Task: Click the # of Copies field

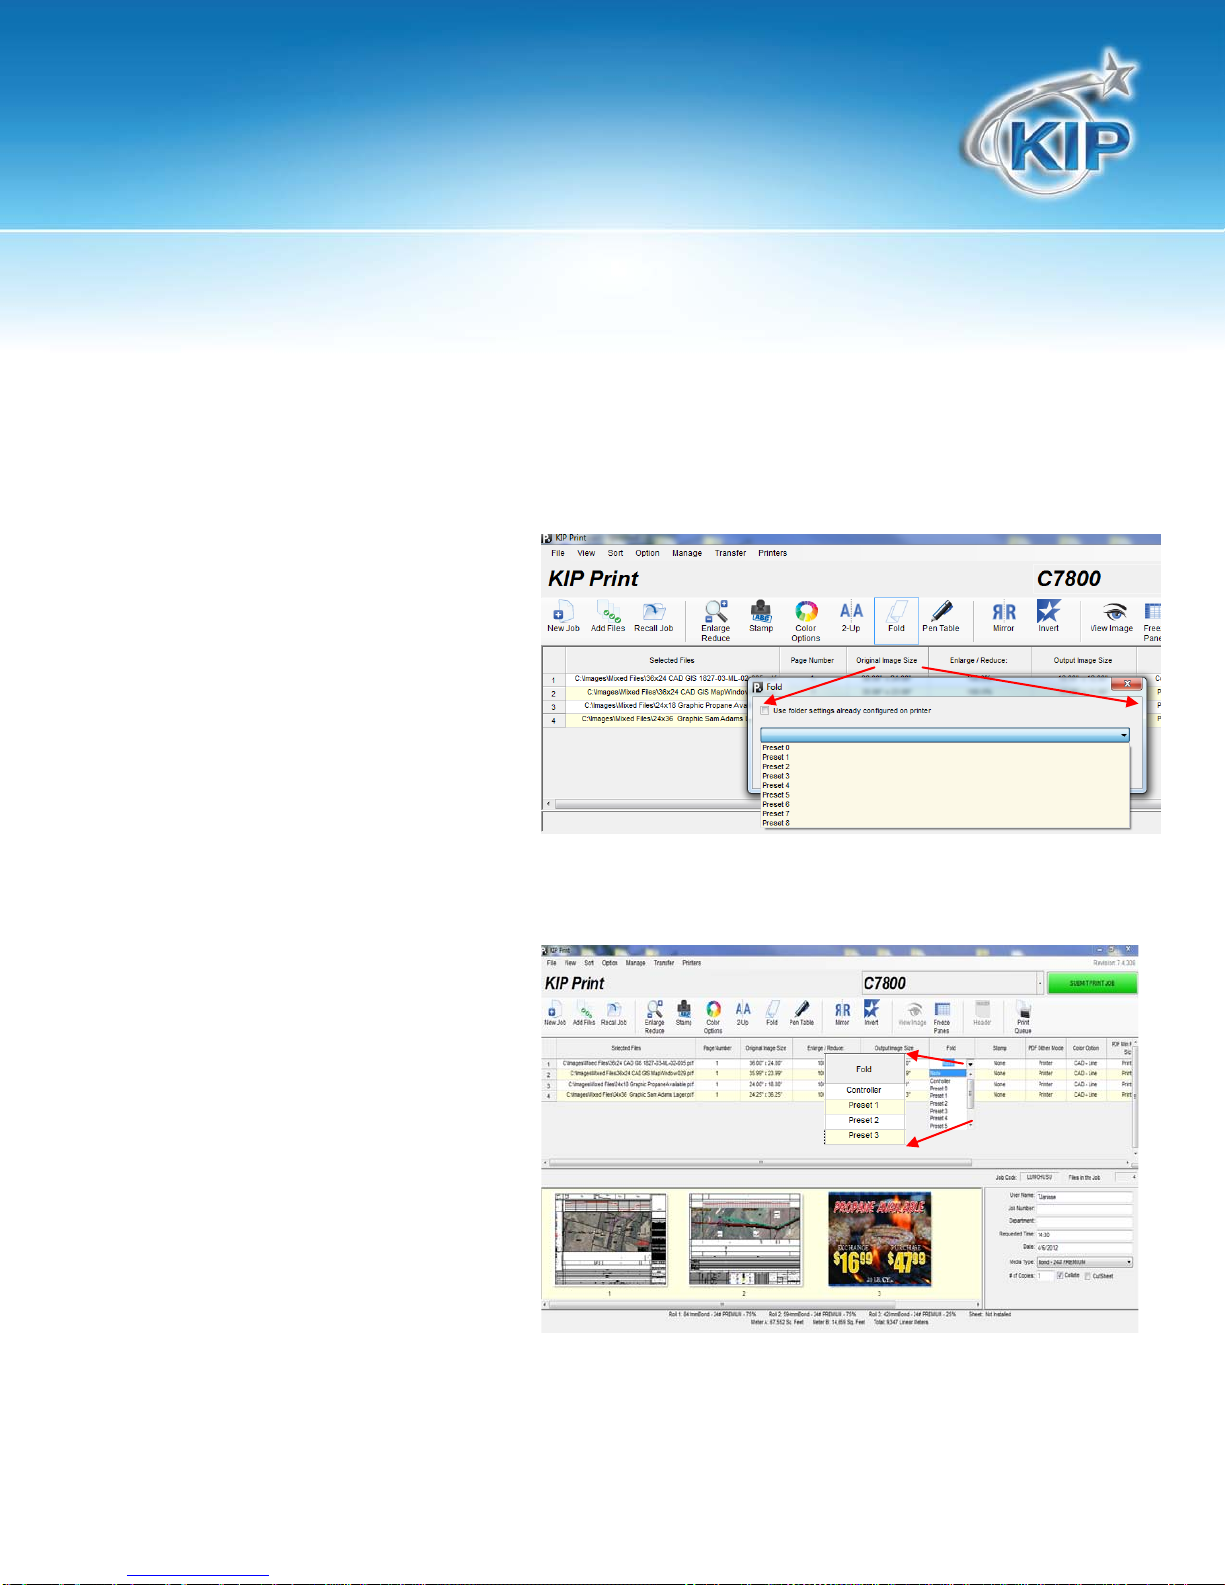Action: (1045, 1276)
